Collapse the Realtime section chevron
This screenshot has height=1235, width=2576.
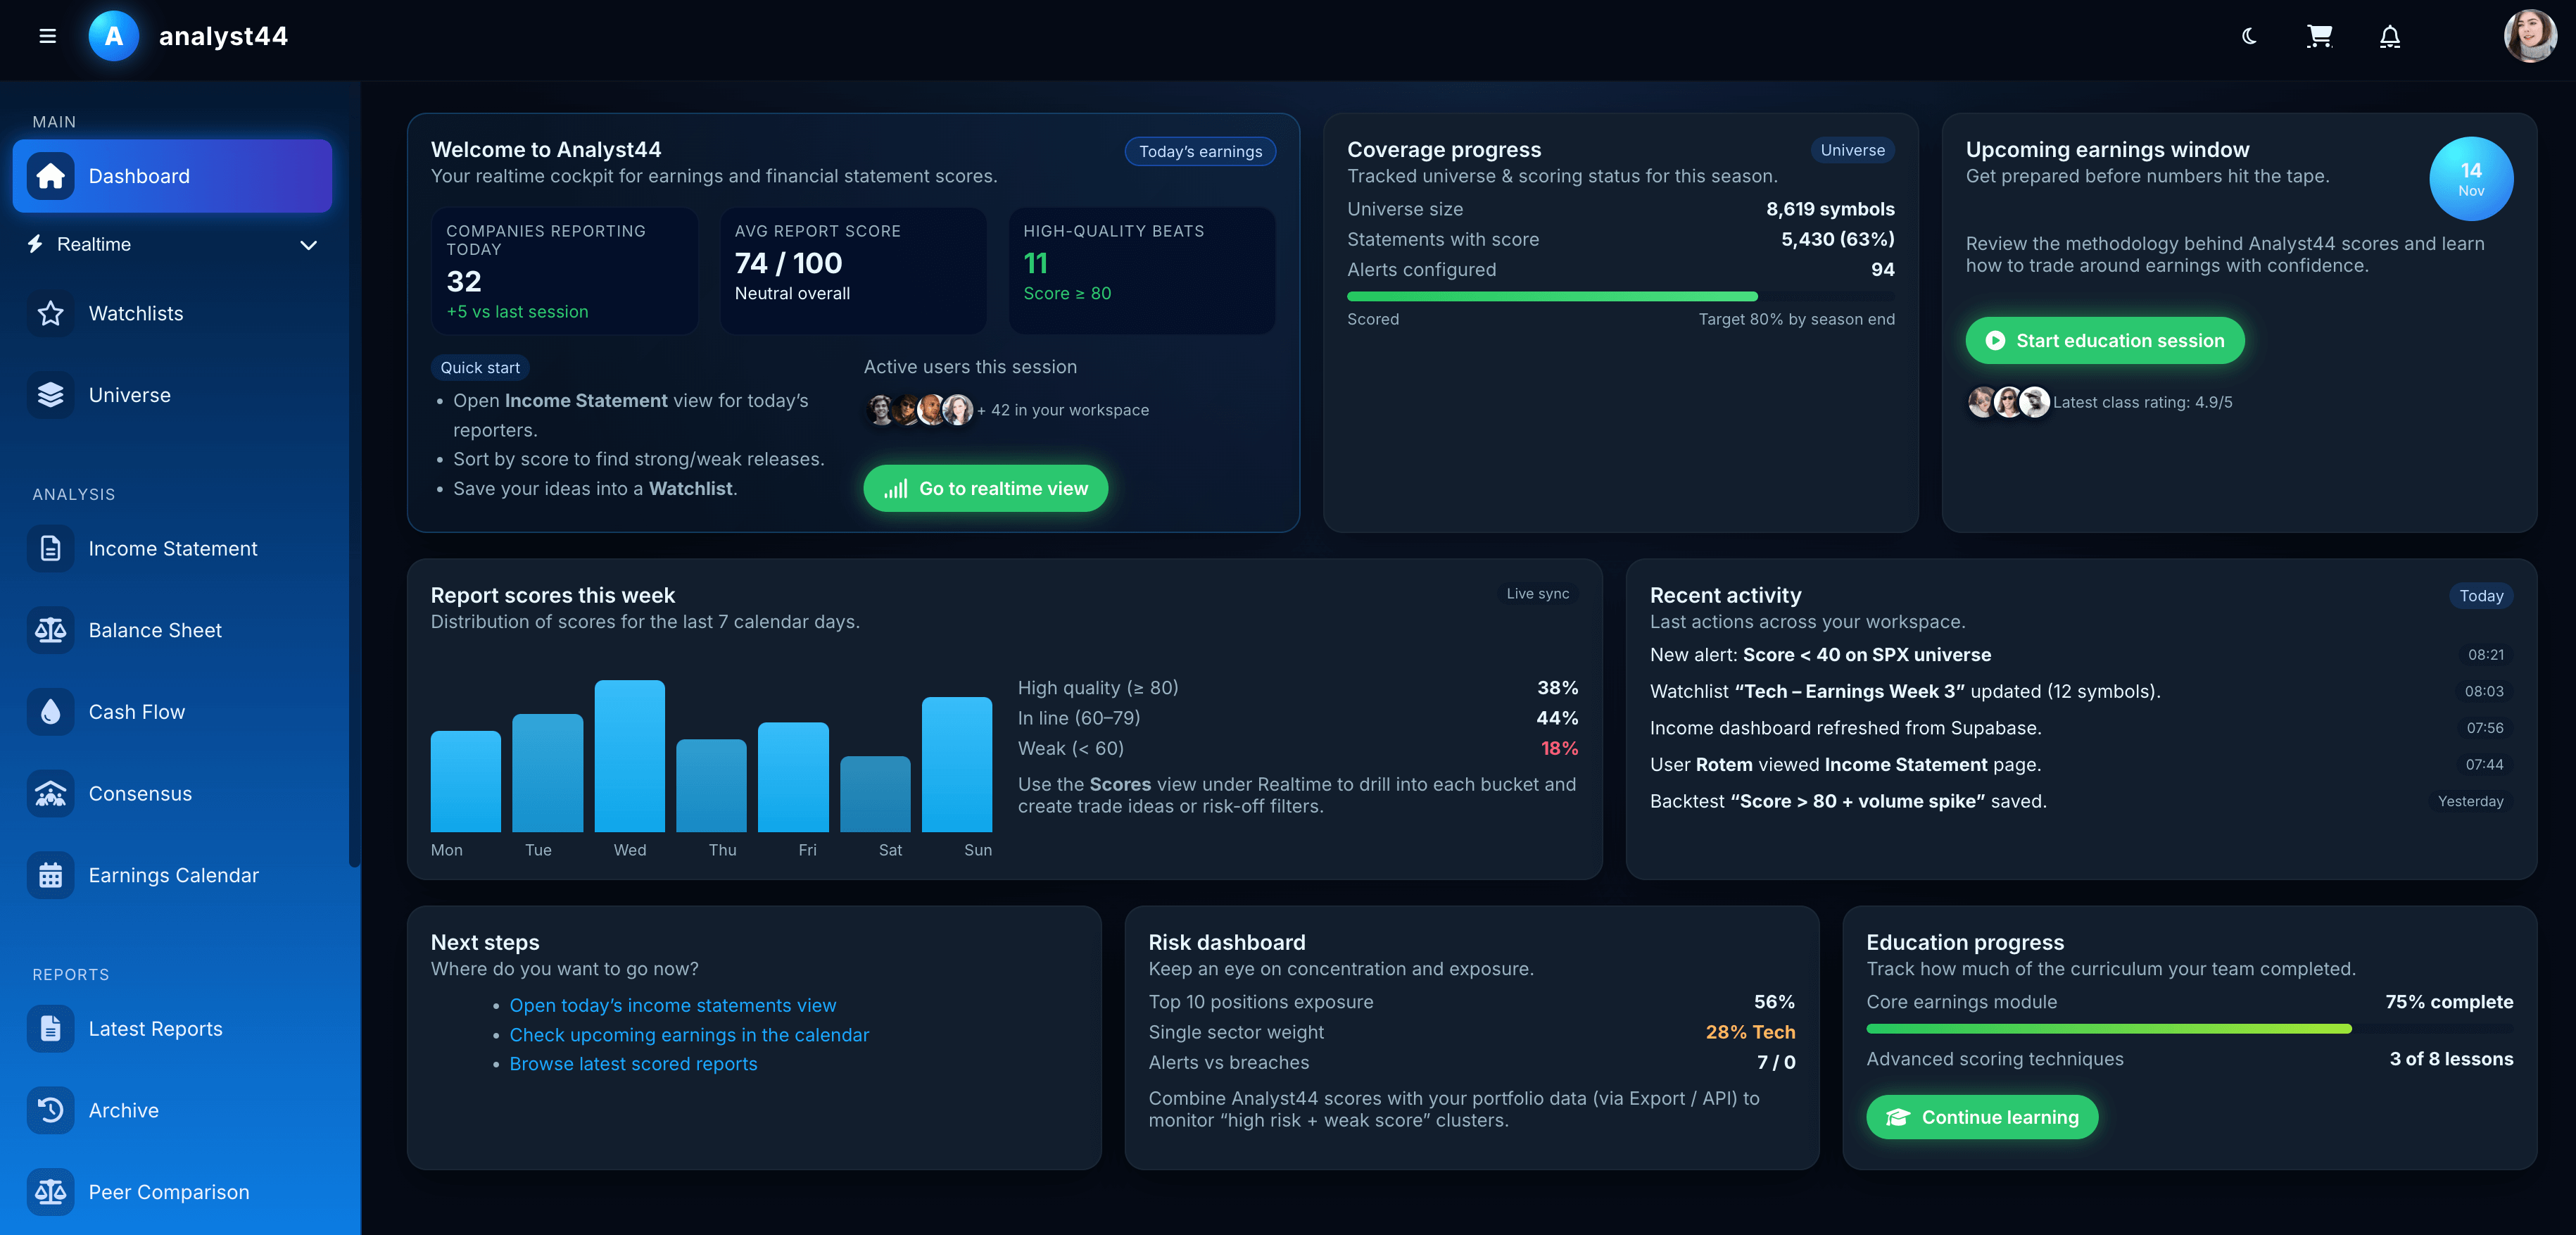[309, 244]
